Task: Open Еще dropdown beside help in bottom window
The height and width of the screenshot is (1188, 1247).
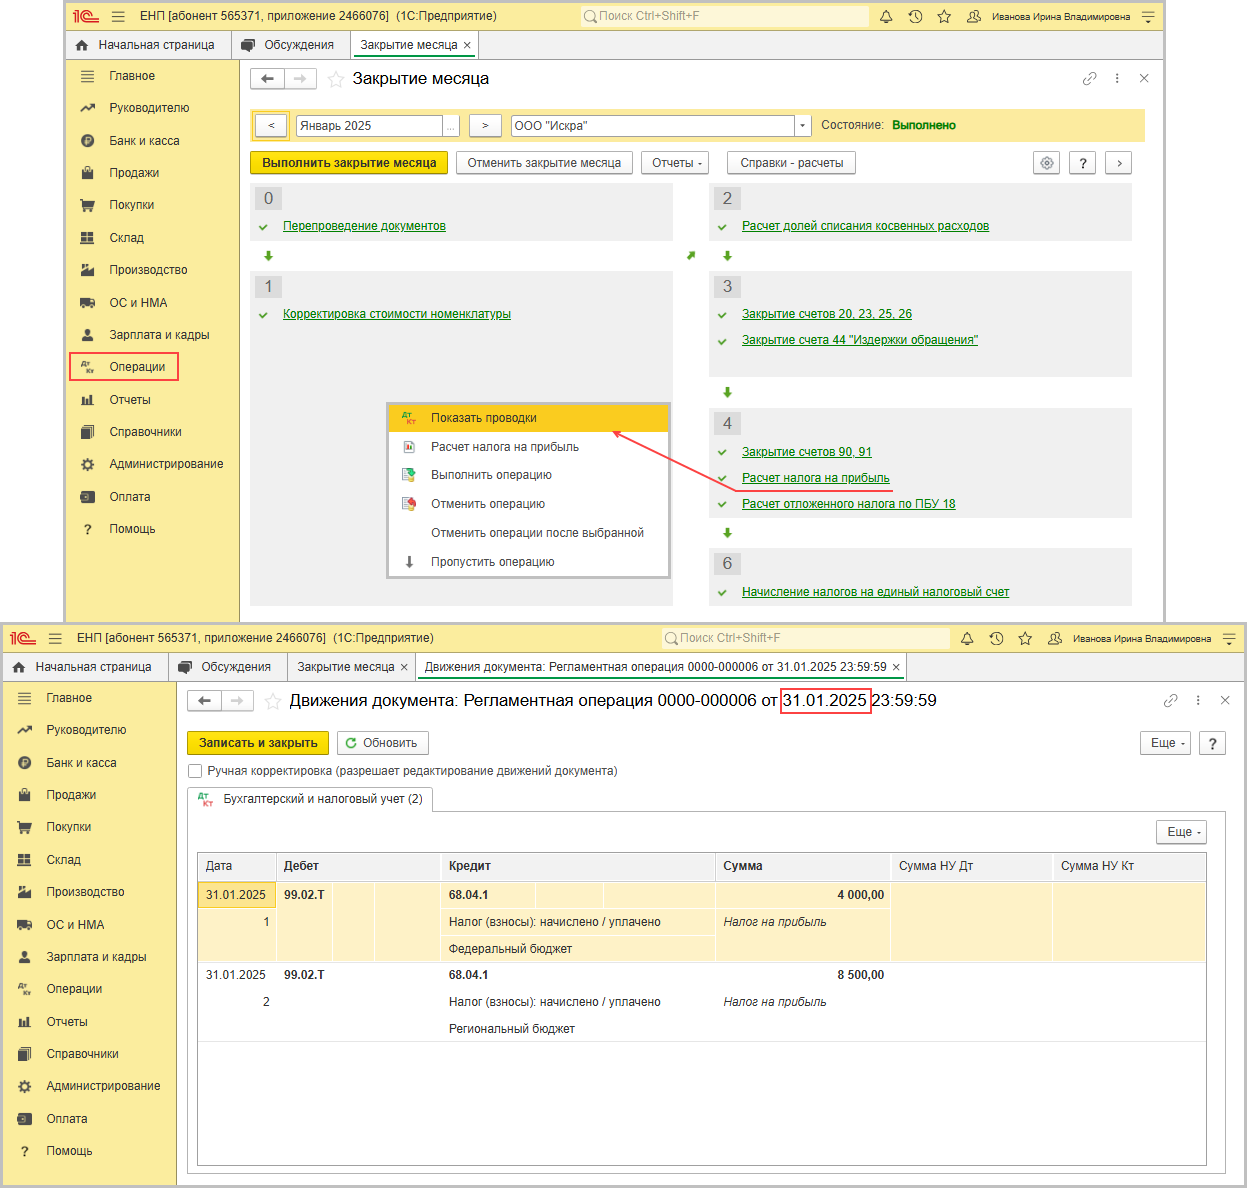Action: pos(1165,743)
